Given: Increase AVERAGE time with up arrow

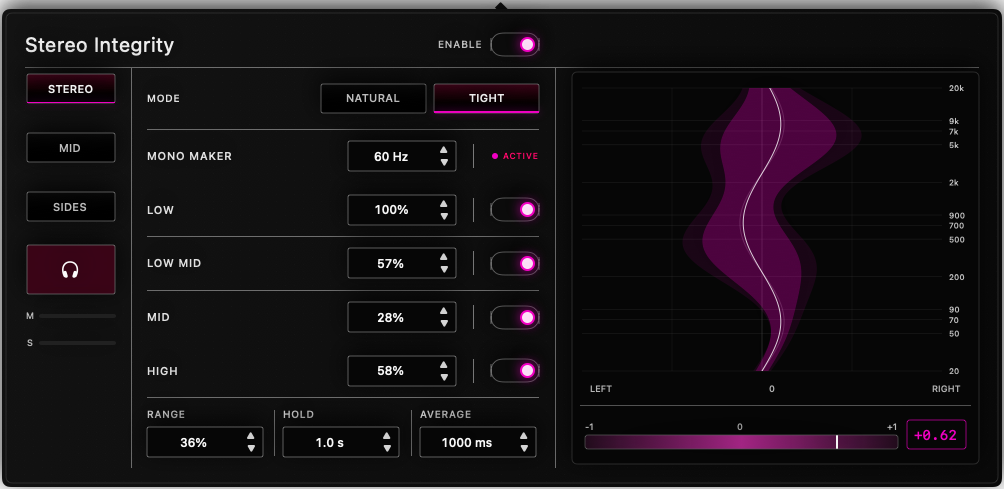Looking at the screenshot, I should pos(524,437).
